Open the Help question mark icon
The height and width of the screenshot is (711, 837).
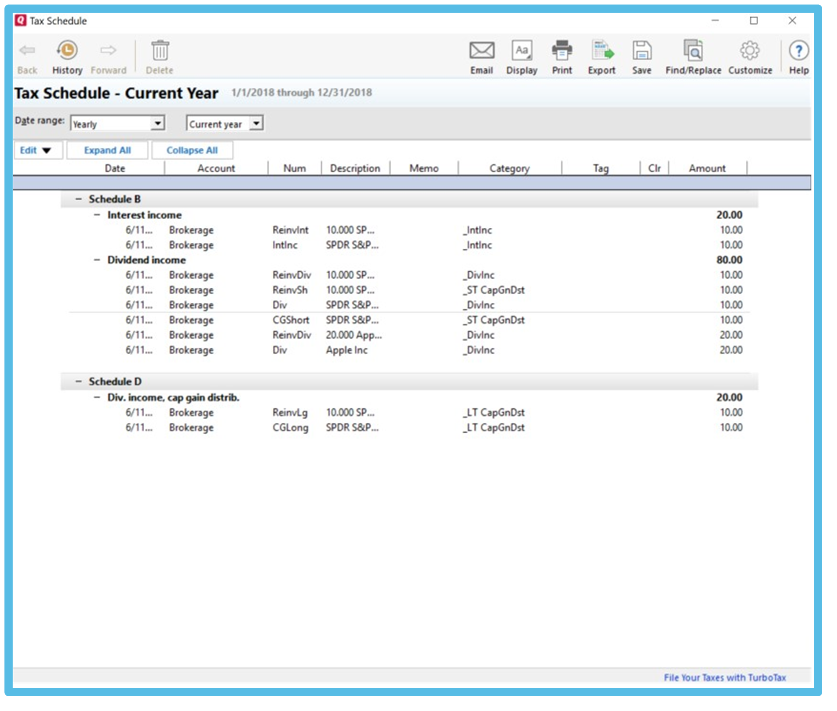(799, 51)
